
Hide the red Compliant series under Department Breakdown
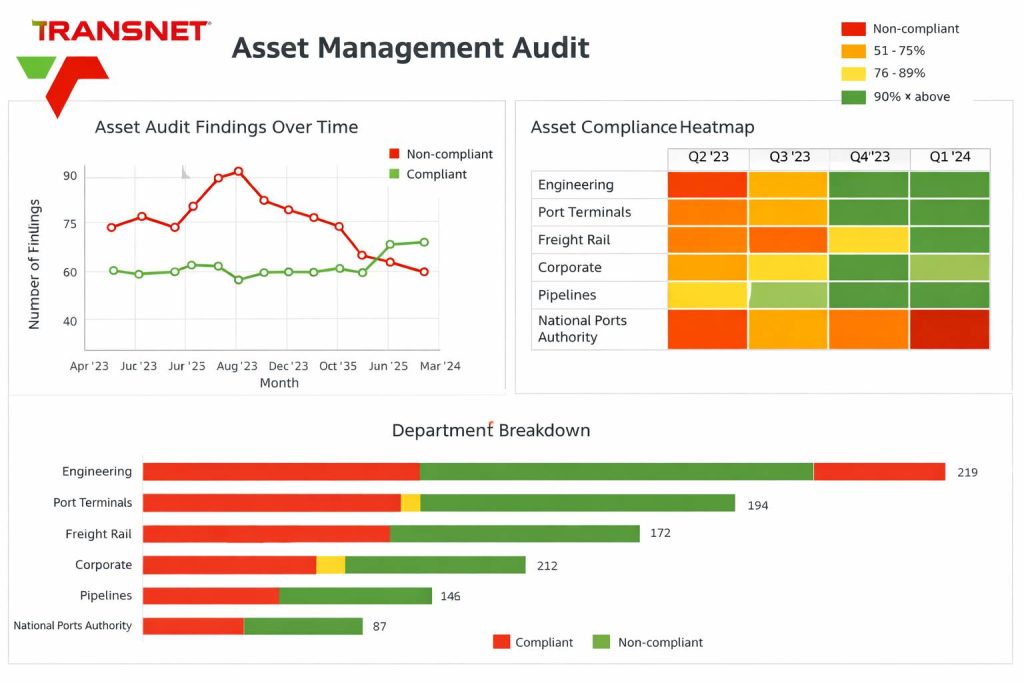point(502,642)
